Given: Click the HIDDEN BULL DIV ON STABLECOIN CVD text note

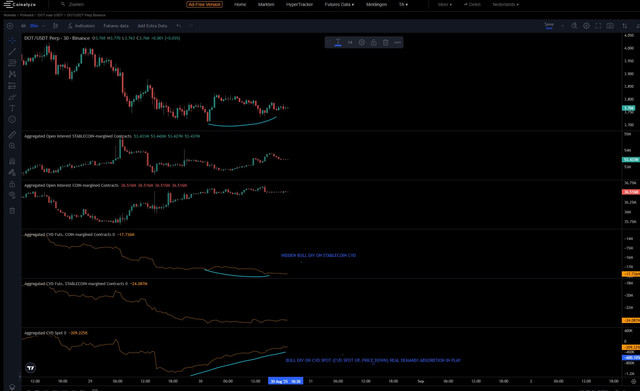Looking at the screenshot, I should tap(318, 255).
